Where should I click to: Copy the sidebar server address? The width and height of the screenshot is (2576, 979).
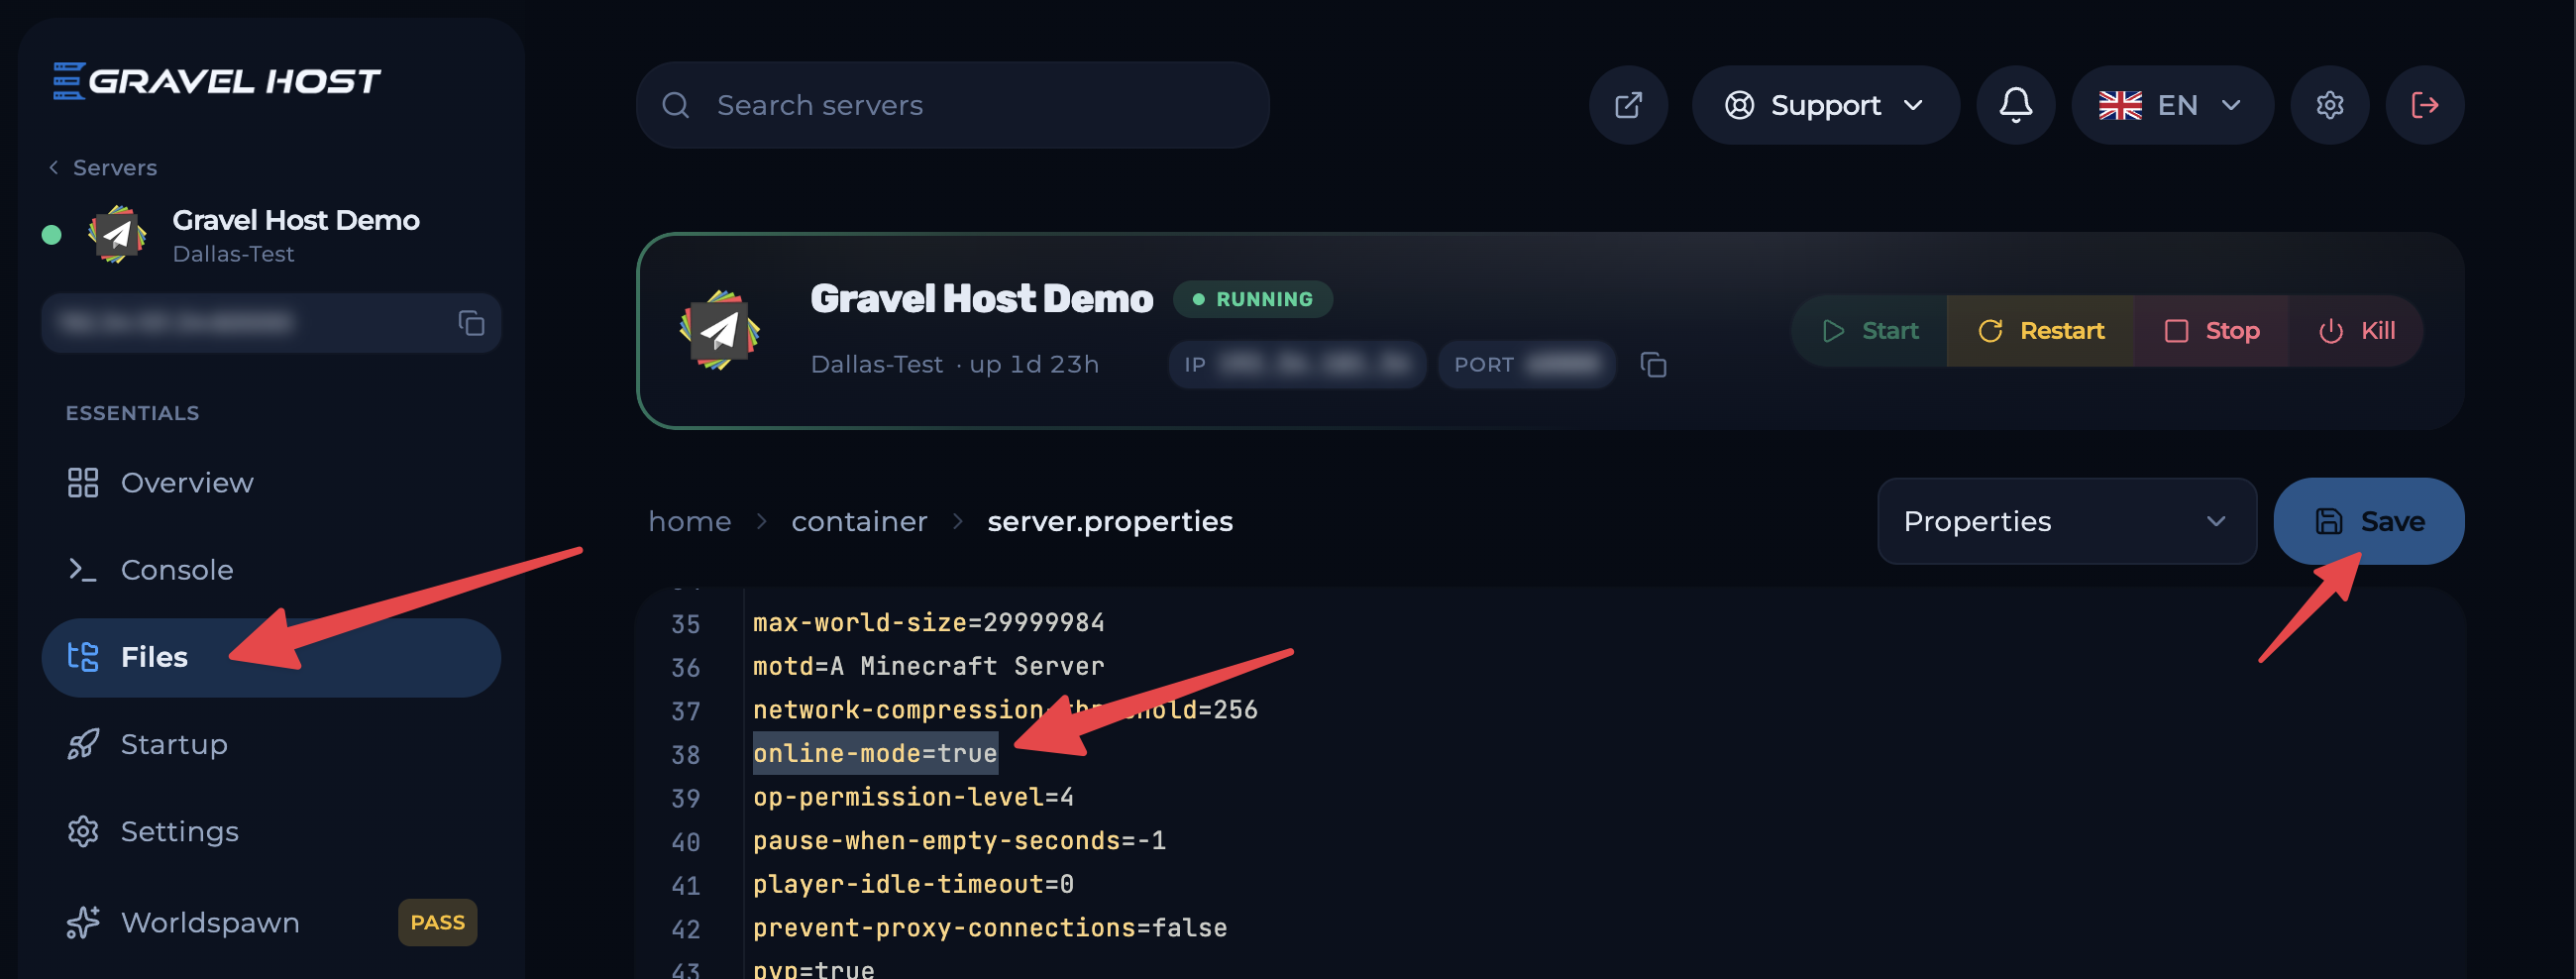pos(471,323)
